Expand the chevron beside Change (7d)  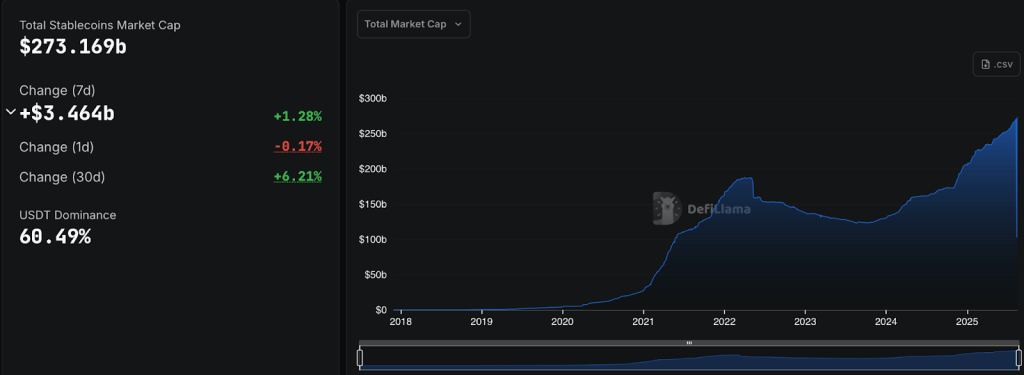coord(10,112)
